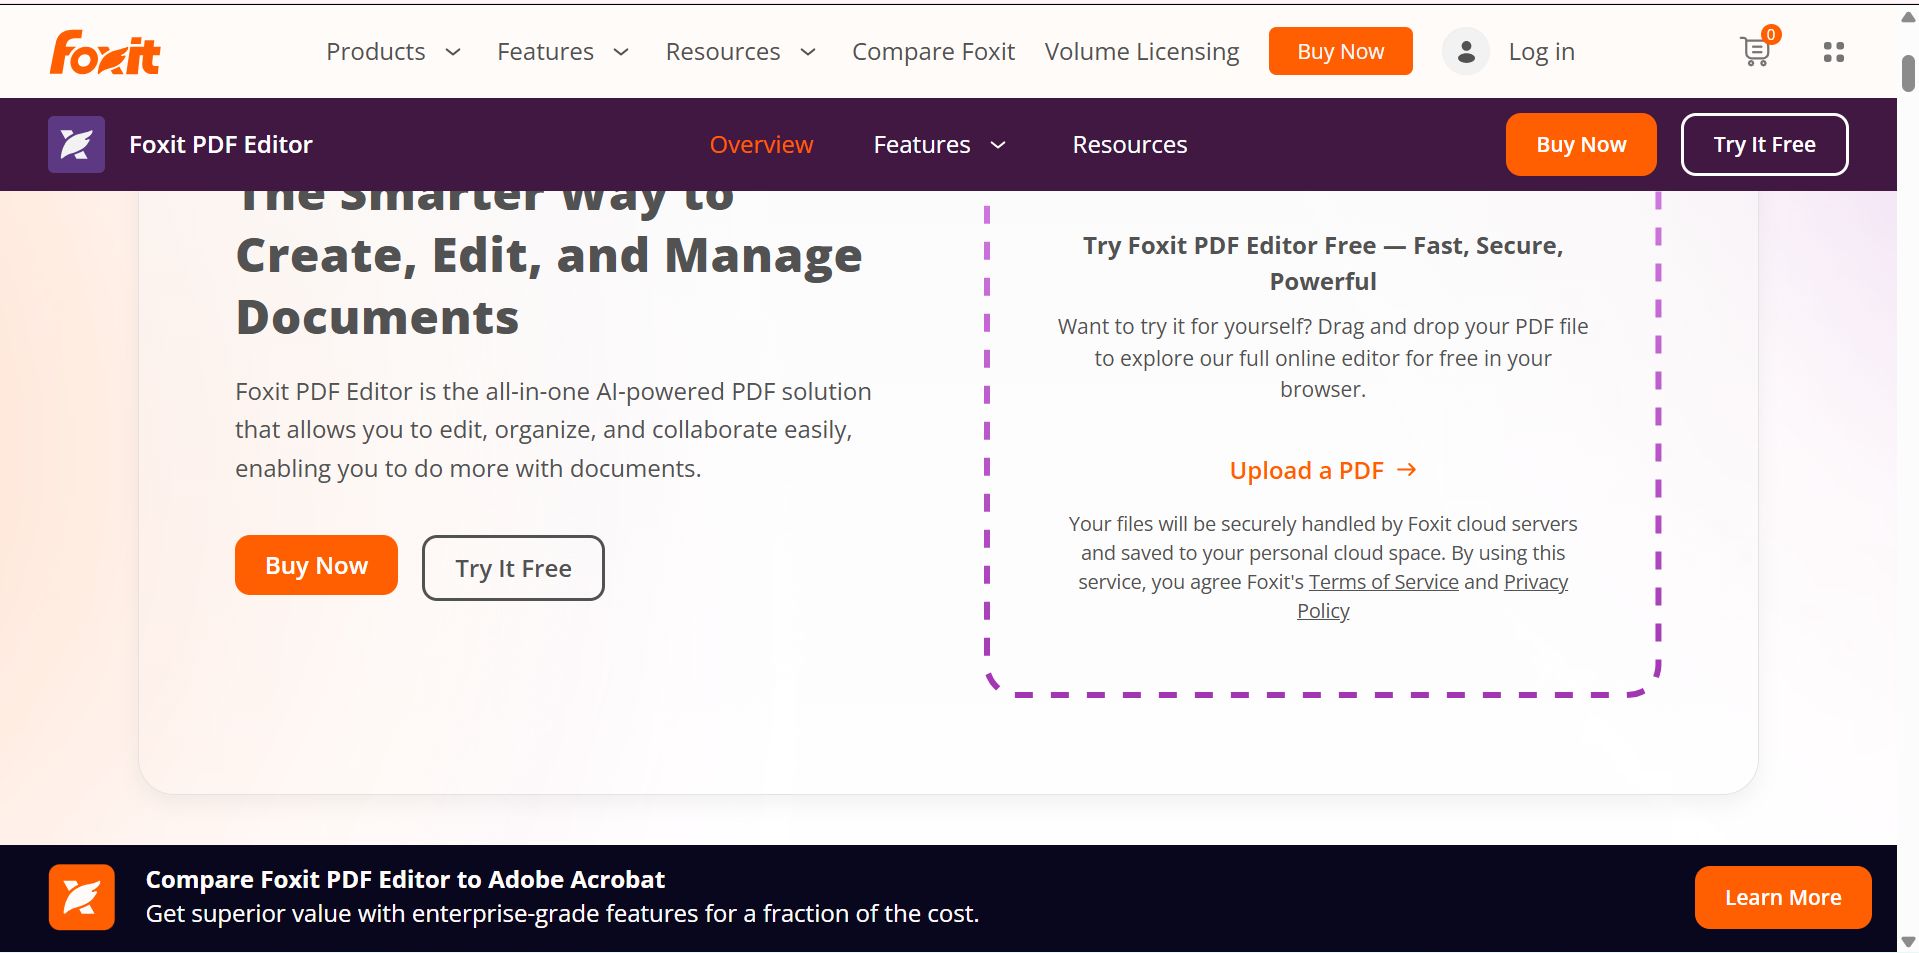Open the top navigation Resources menu
Screen dimensions: 1919x953
pyautogui.click(x=723, y=52)
